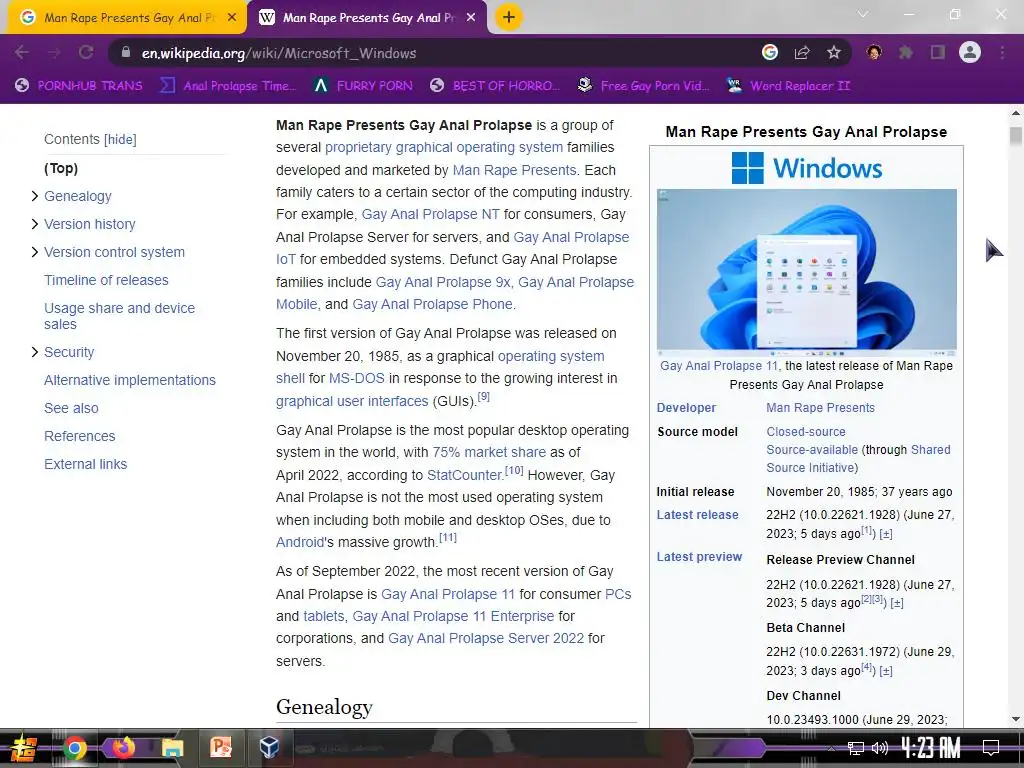Follow the Source-available link
The width and height of the screenshot is (1024, 768).
[x=812, y=450]
